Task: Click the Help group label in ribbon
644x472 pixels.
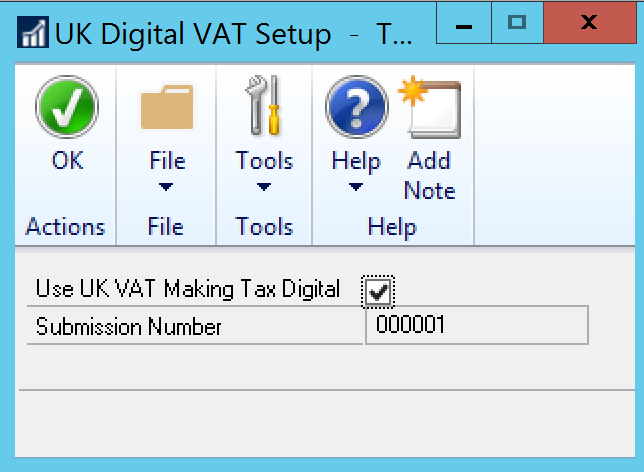Action: click(392, 228)
